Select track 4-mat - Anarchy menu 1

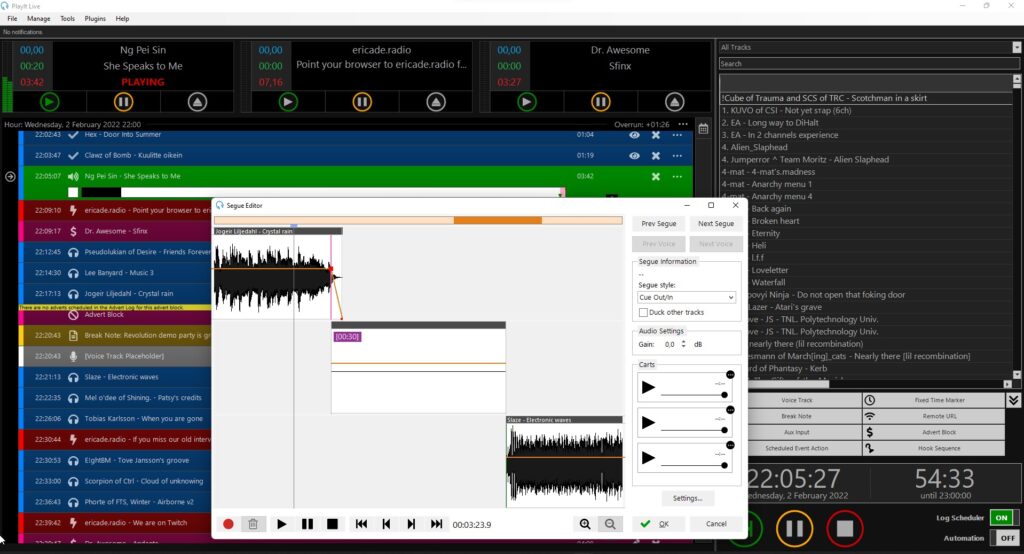coord(766,184)
